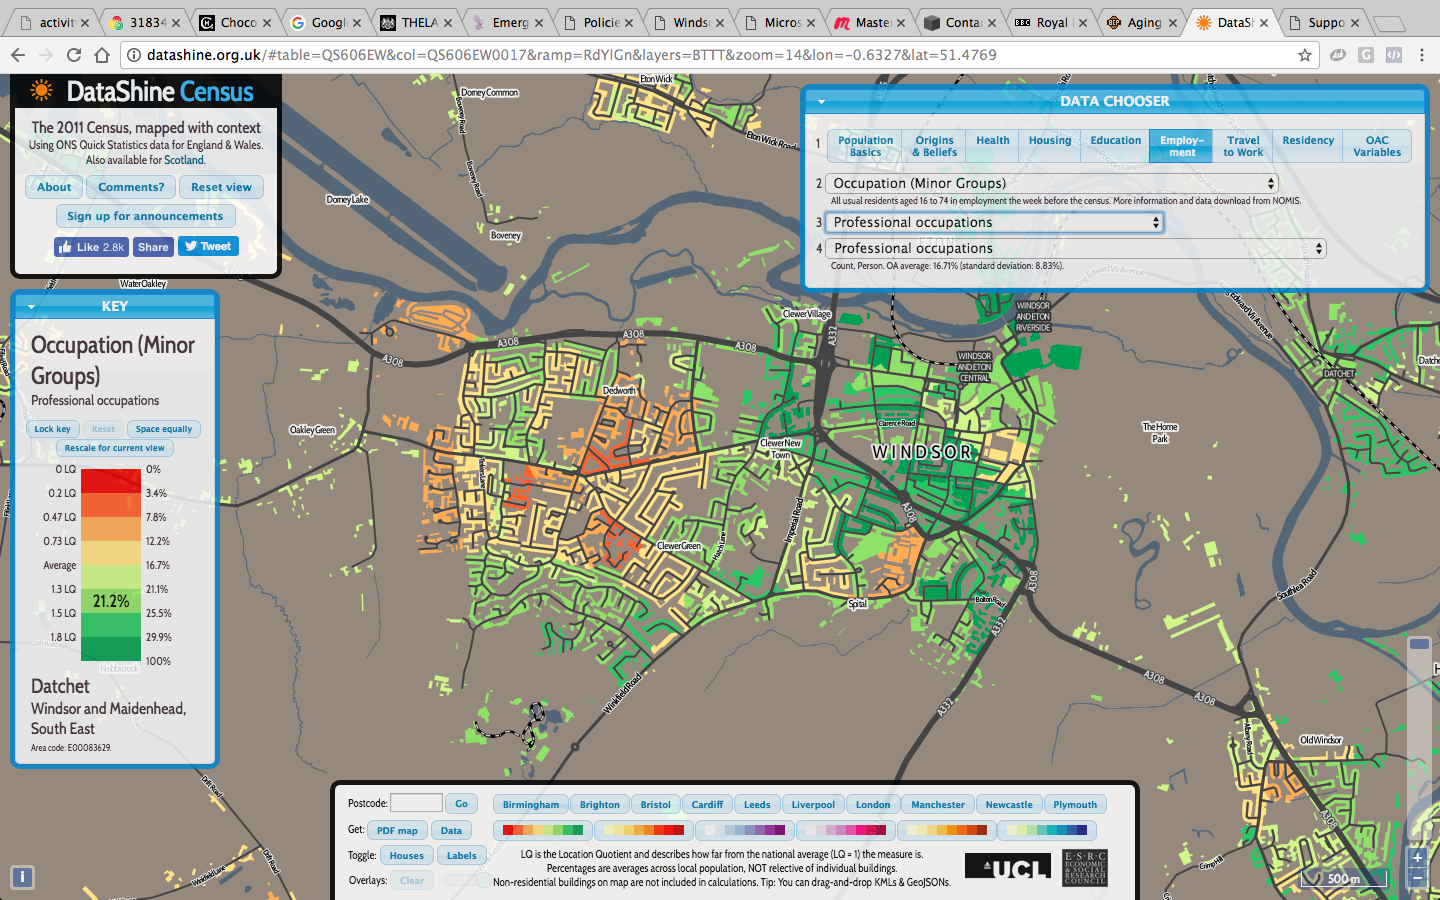Collapse the KEY panel with its arrow
The height and width of the screenshot is (900, 1440).
(31, 307)
